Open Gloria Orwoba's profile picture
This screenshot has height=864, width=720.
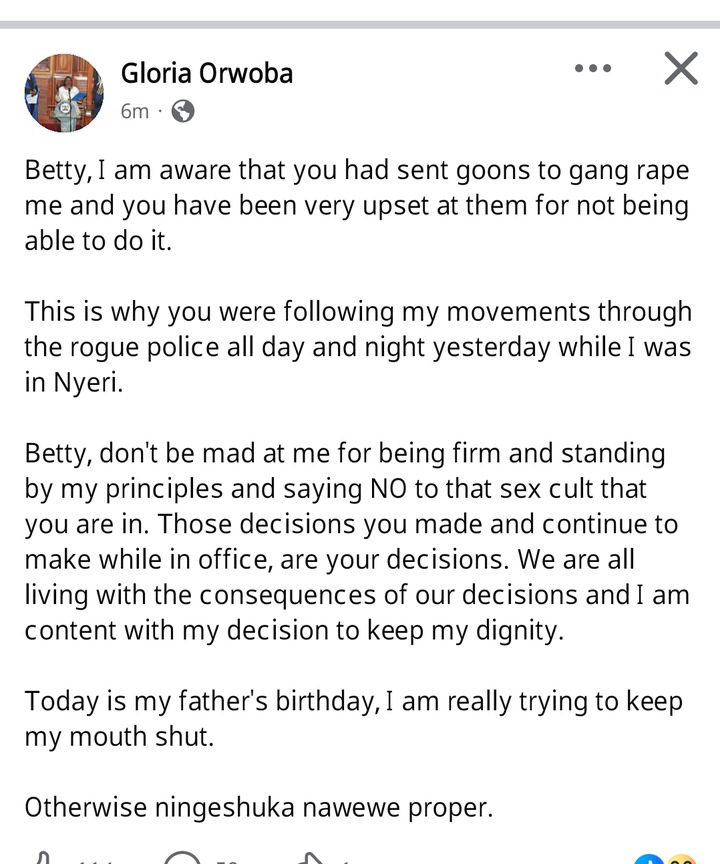pyautogui.click(x=64, y=93)
